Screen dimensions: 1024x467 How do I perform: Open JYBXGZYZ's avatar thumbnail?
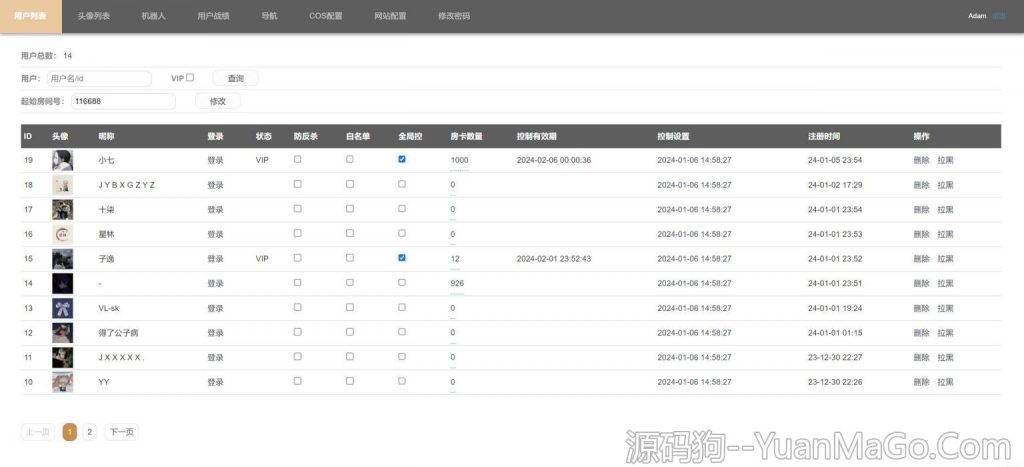63,185
